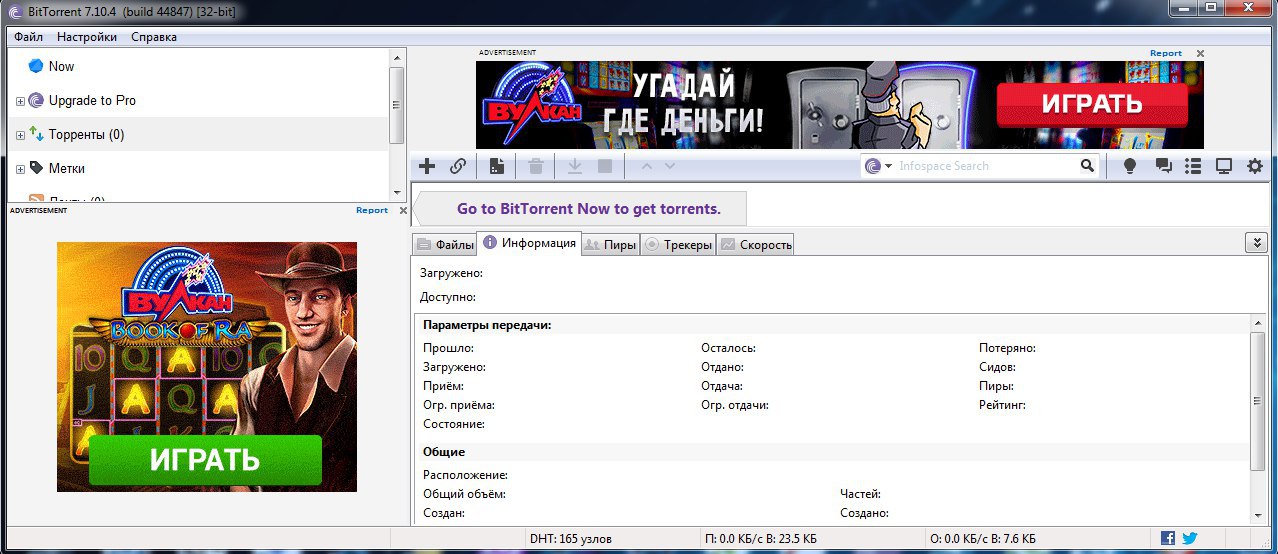Click red ИГРАТЬ button in top banner
This screenshot has height=554, width=1278.
(1092, 104)
